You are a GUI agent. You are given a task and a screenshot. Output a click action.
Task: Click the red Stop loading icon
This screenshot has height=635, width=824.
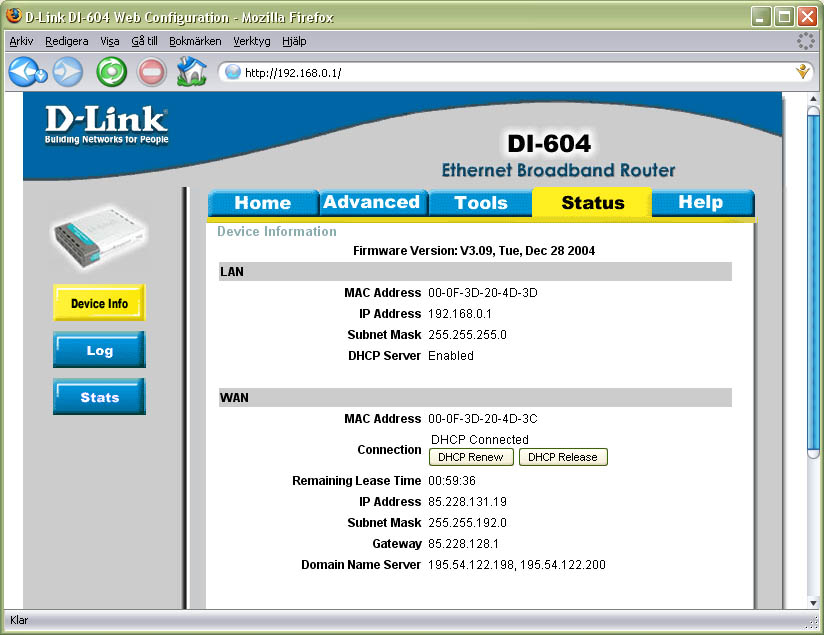[151, 72]
